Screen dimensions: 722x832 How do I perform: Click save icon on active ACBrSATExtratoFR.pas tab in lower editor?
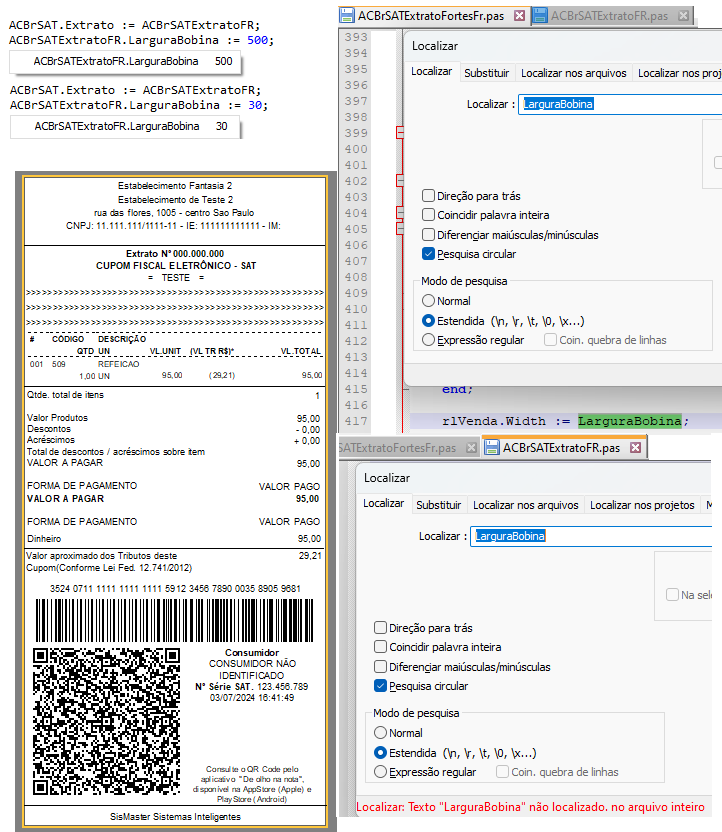pyautogui.click(x=492, y=448)
